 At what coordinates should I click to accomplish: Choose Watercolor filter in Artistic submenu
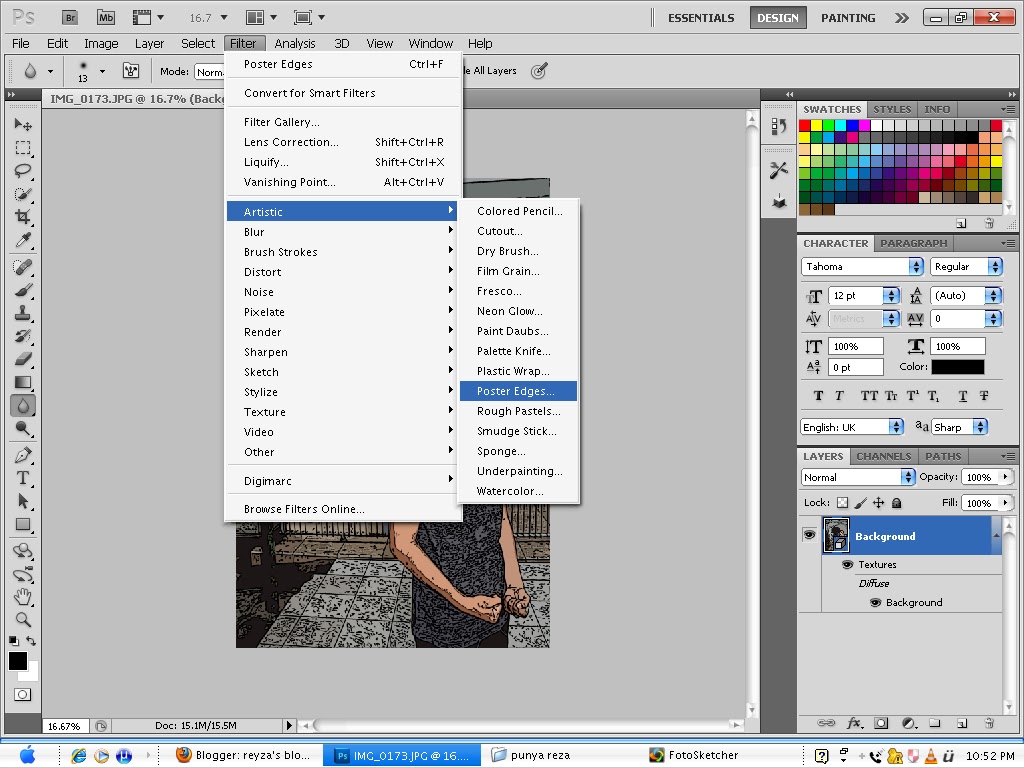[518, 491]
